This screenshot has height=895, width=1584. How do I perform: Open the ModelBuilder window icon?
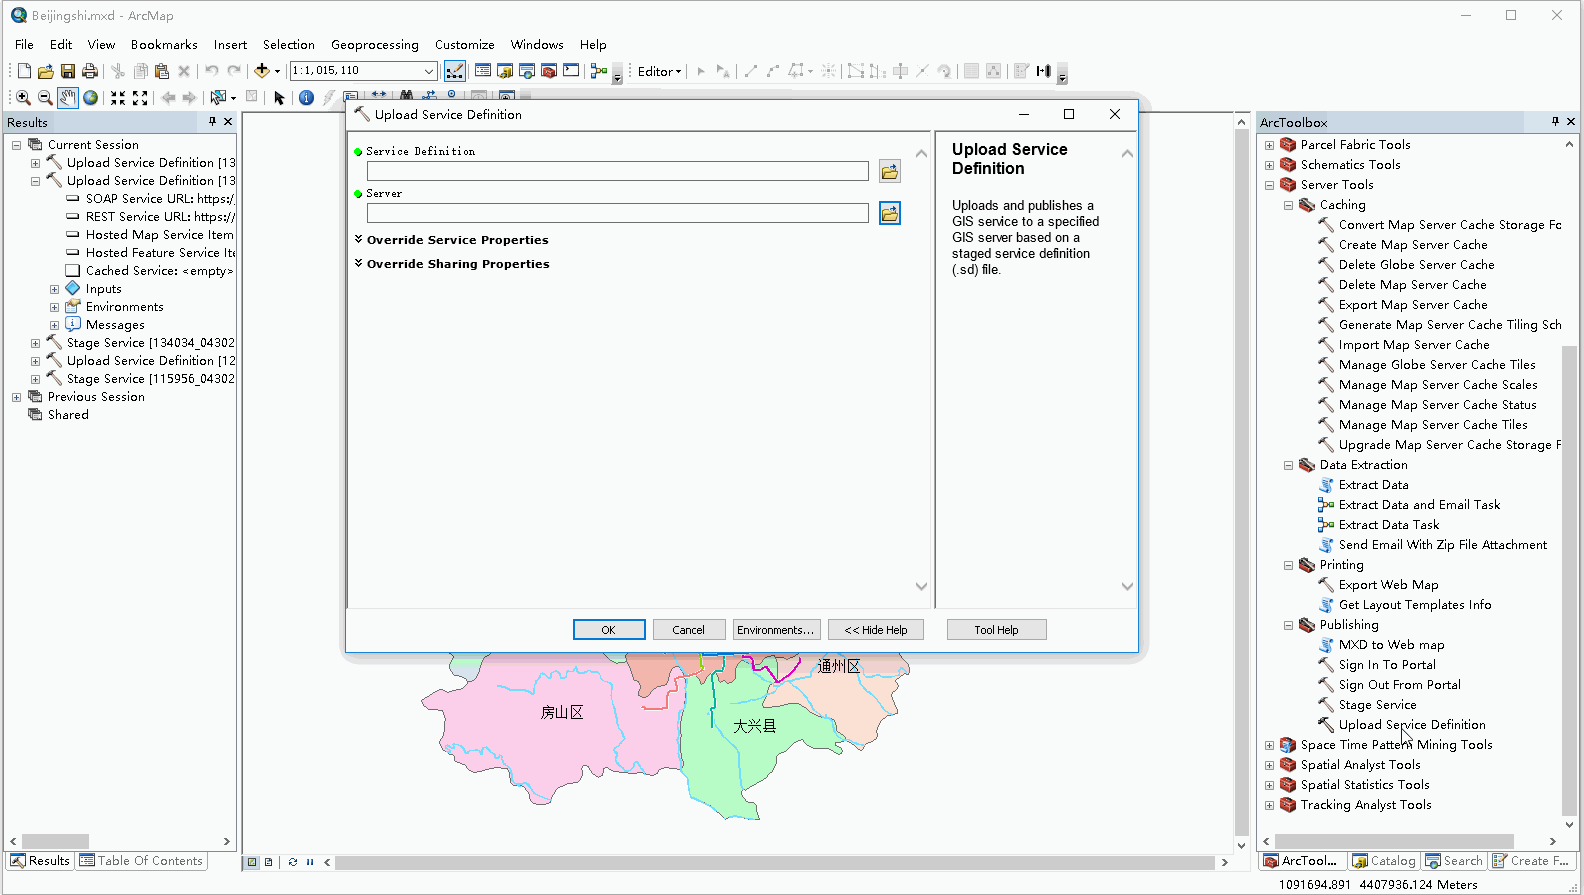[599, 71]
